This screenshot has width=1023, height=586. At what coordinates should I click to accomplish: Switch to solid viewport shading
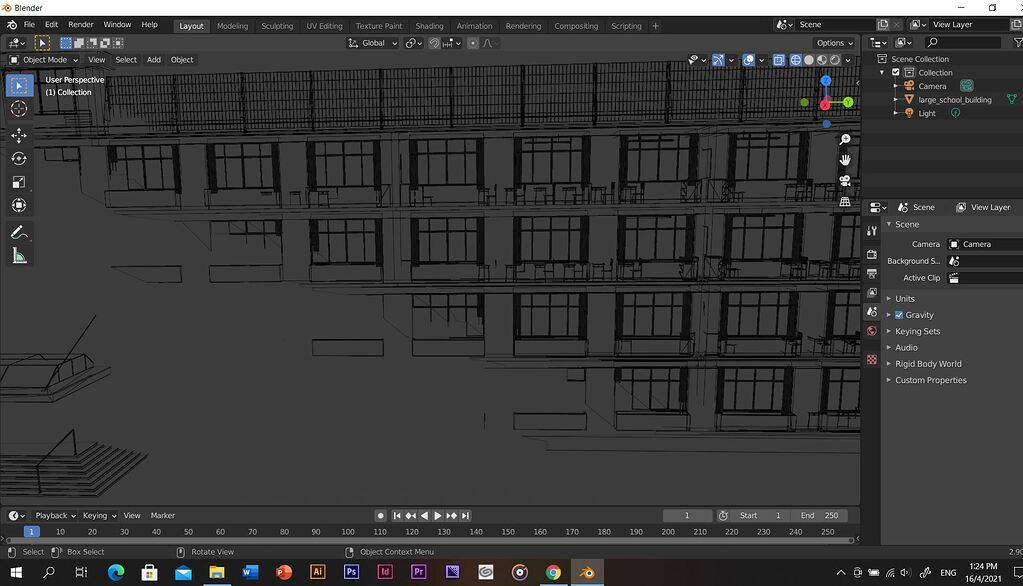[x=809, y=60]
